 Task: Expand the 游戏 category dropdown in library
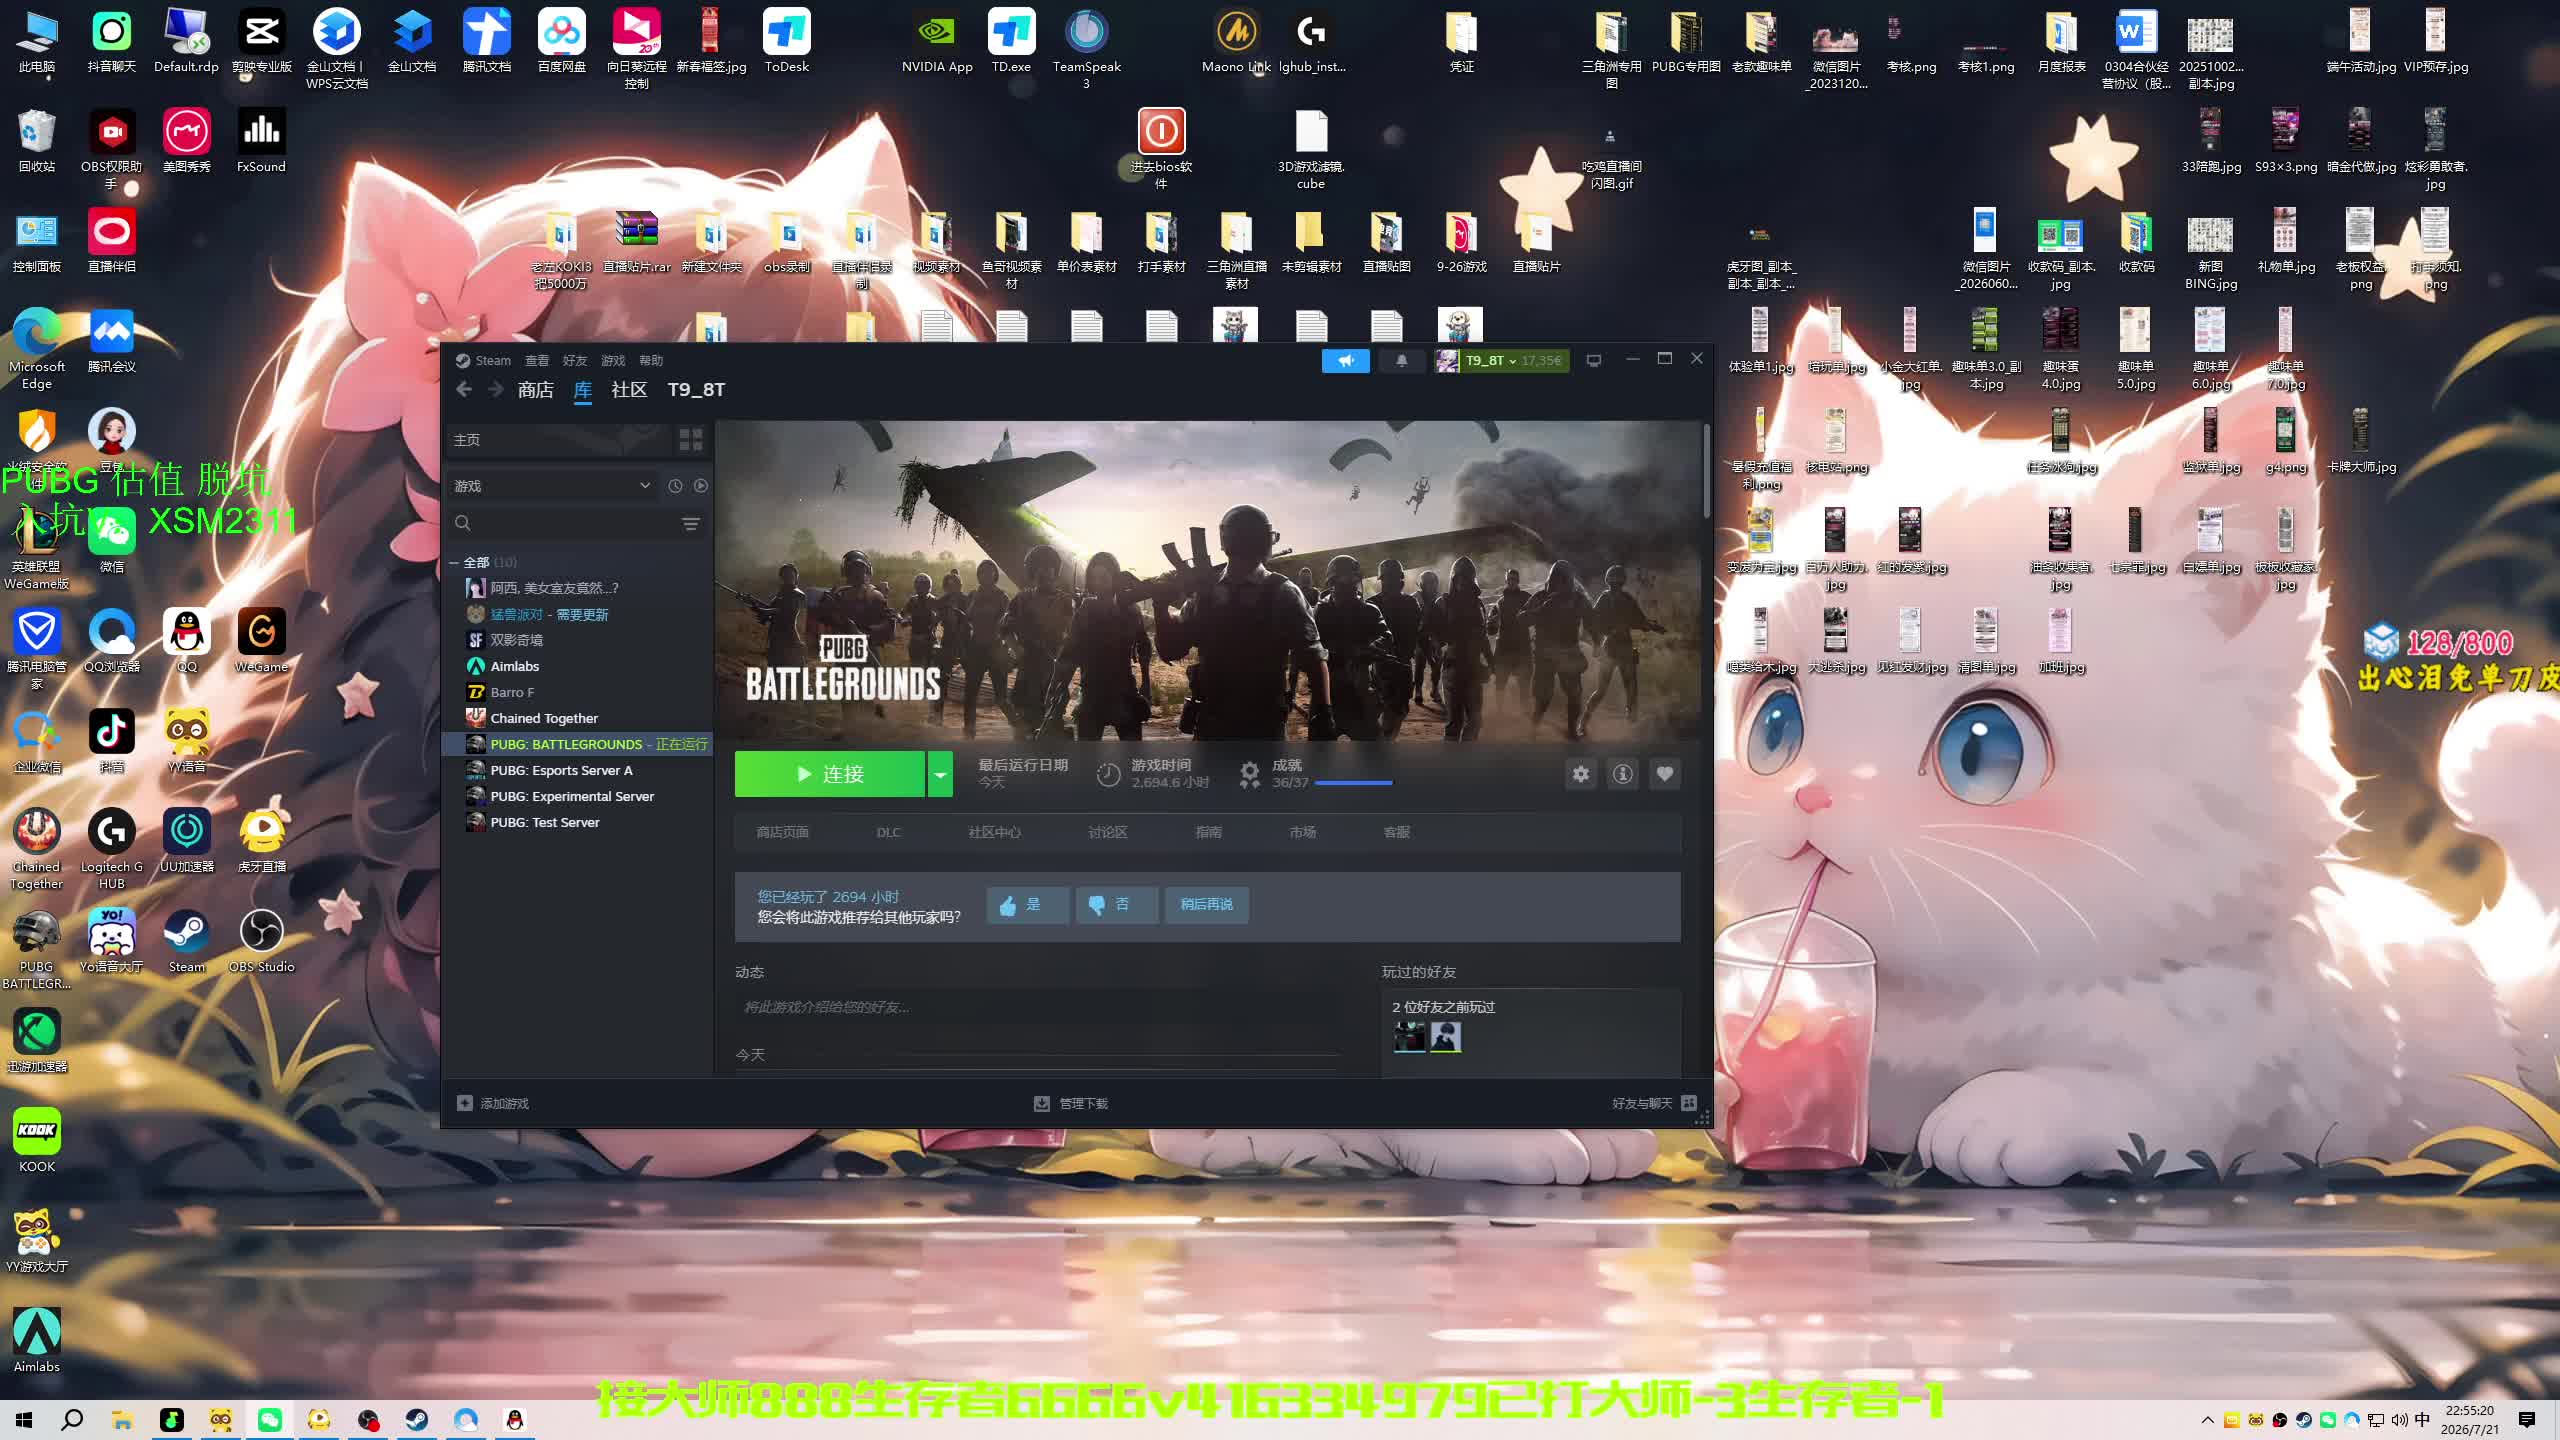tap(645, 486)
